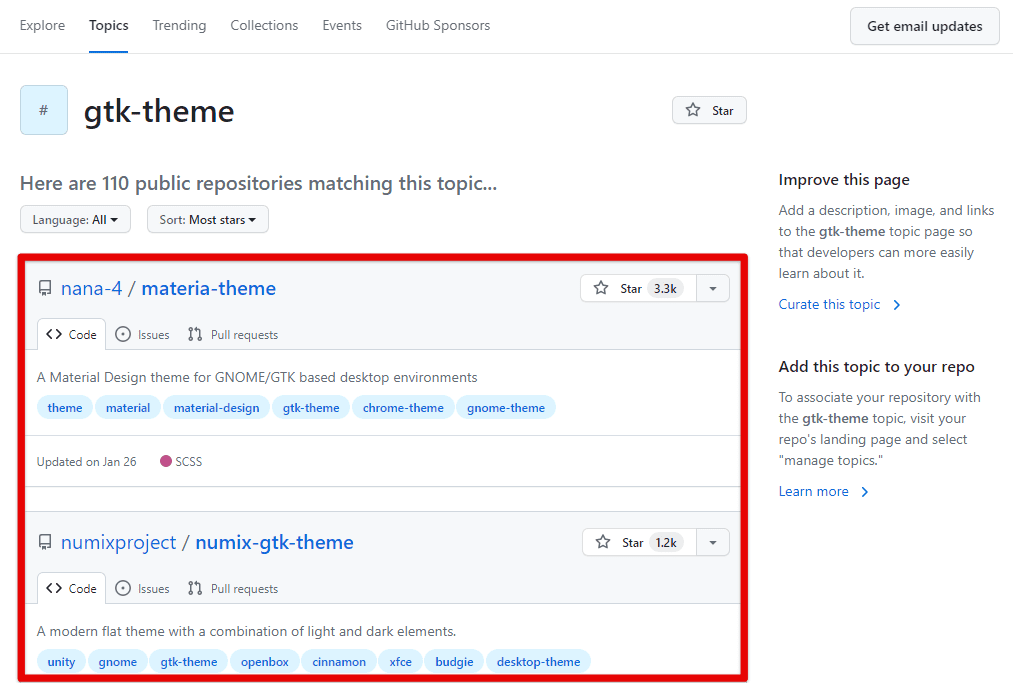Viewport: 1013px width, 683px height.
Task: Open the numix-gtk-theme repository link
Action: [x=275, y=542]
